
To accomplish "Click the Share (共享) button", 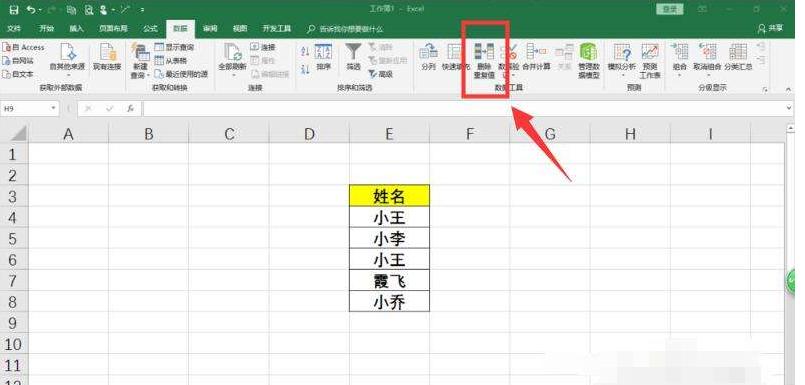I will (x=771, y=29).
